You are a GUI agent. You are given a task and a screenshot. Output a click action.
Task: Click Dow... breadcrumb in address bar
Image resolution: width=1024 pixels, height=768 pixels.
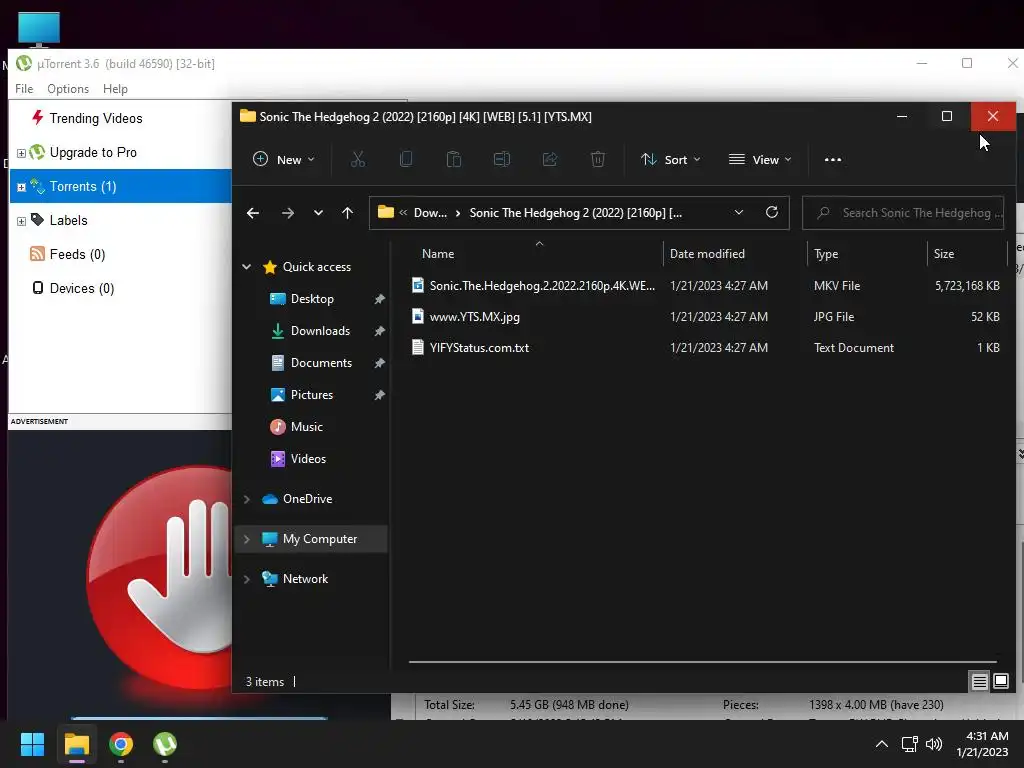(x=430, y=213)
